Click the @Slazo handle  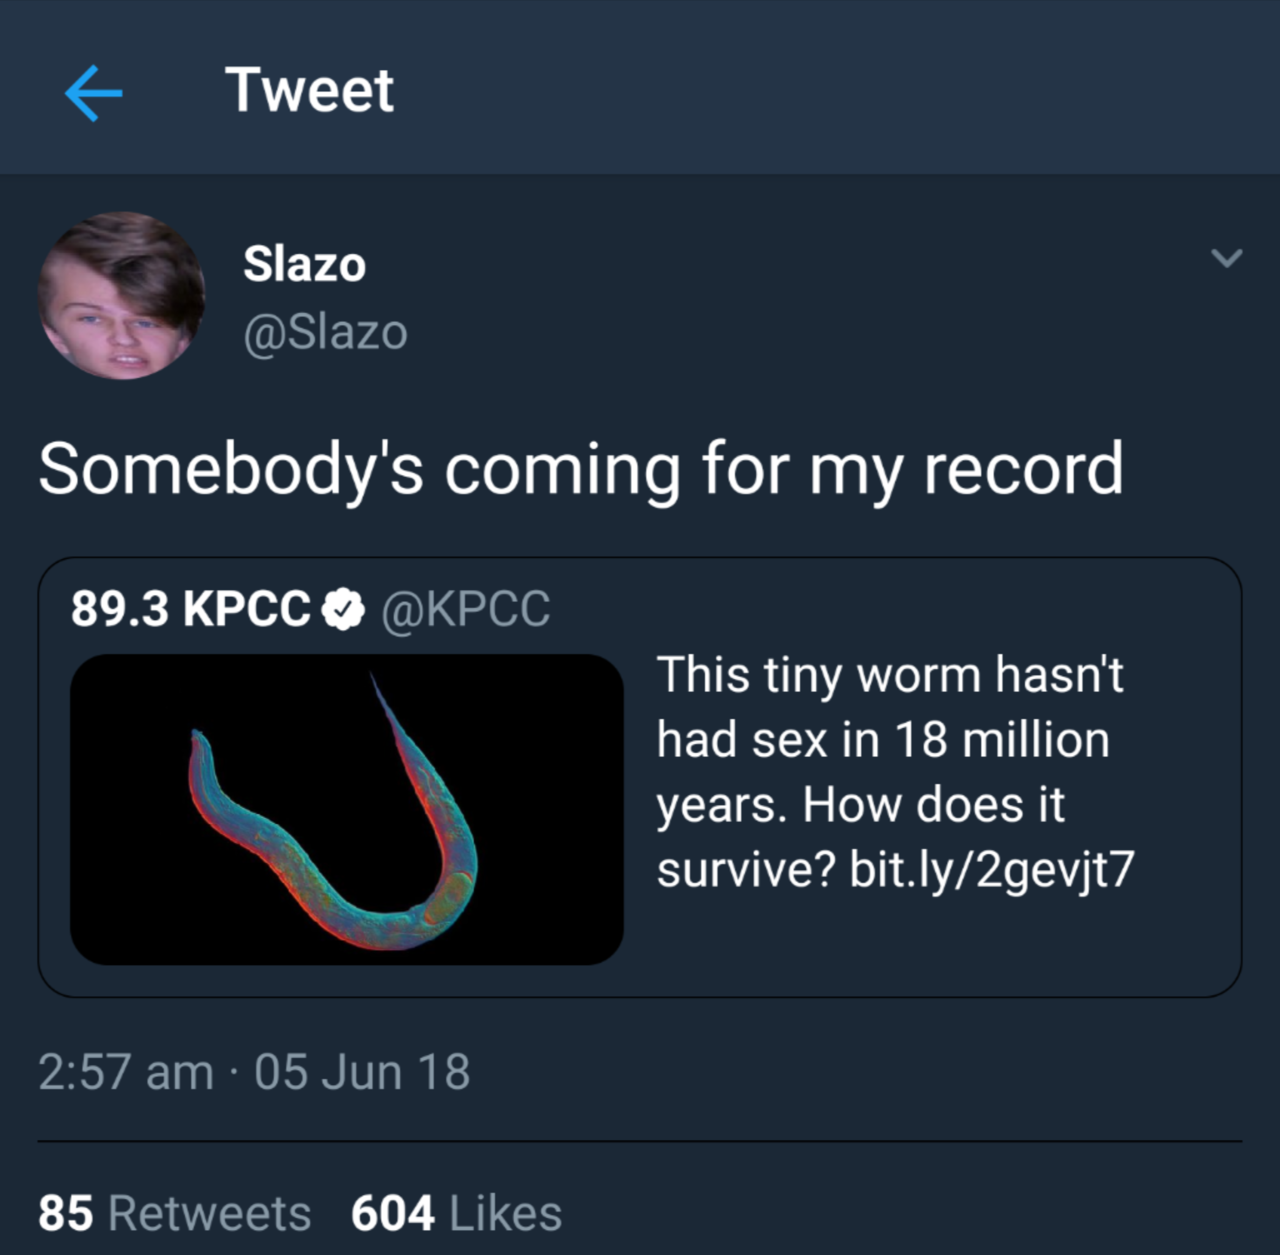[x=325, y=332]
